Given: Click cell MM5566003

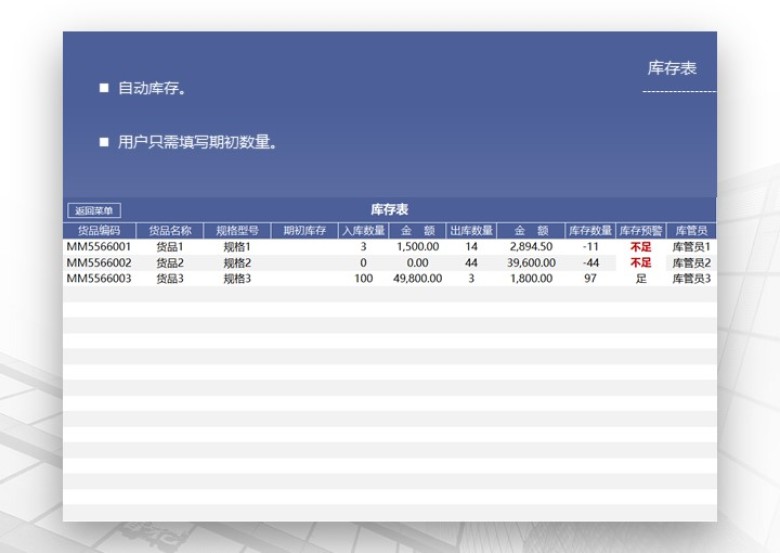Looking at the screenshot, I should (x=99, y=278).
